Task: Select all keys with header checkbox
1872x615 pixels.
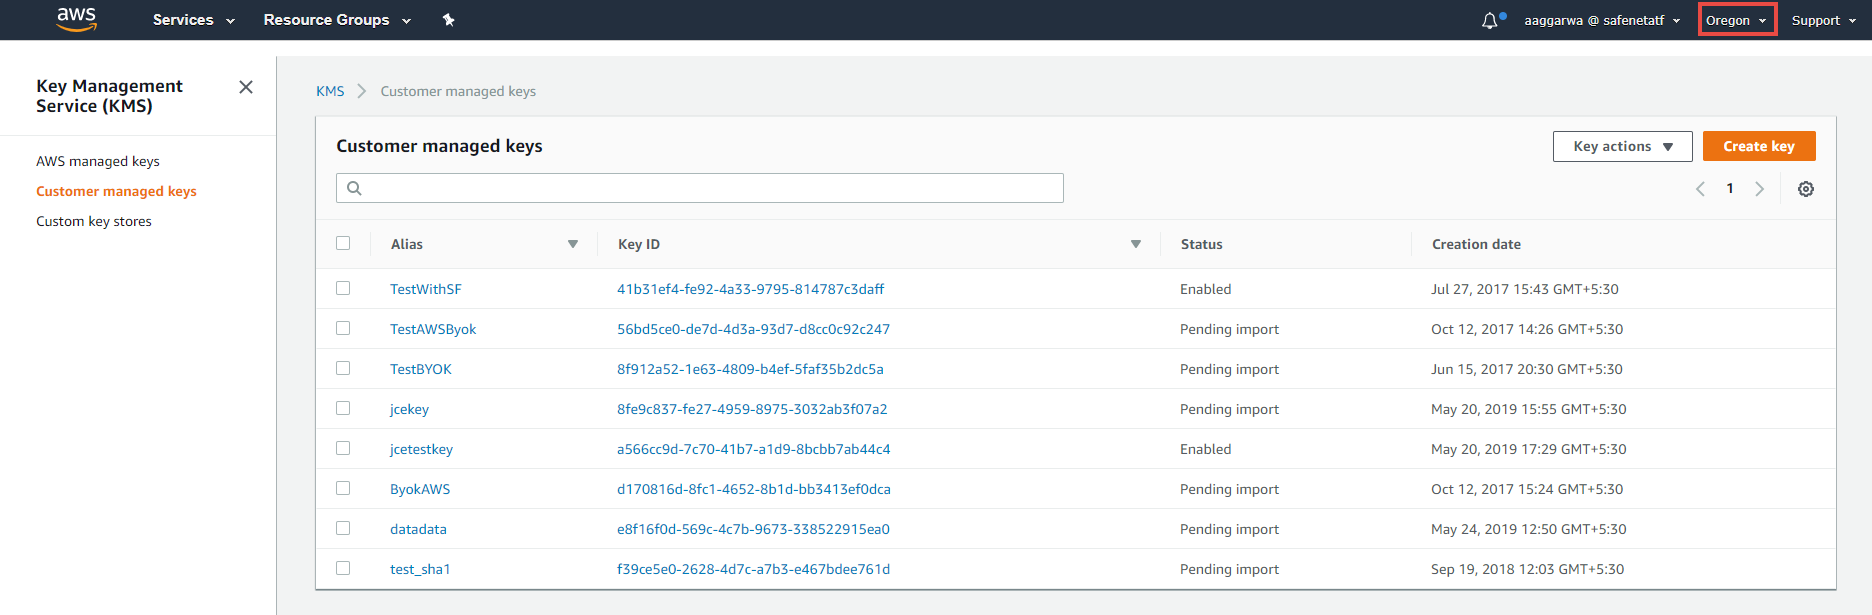Action: (x=343, y=243)
